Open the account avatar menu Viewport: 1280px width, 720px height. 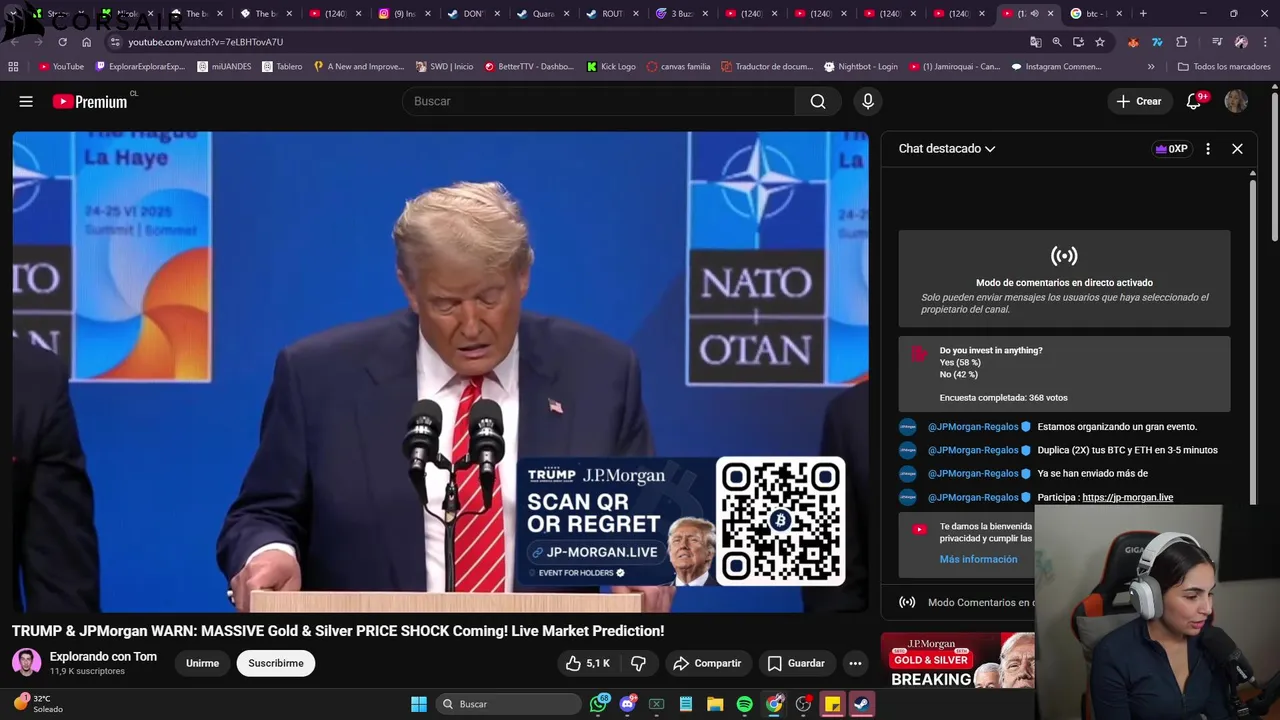pos(1236,101)
